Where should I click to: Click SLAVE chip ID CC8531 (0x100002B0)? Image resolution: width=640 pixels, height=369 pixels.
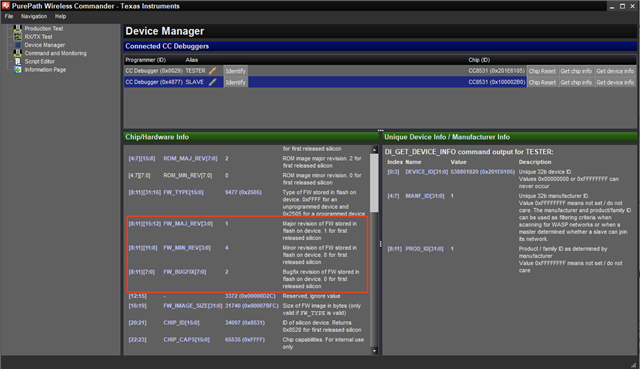496,82
